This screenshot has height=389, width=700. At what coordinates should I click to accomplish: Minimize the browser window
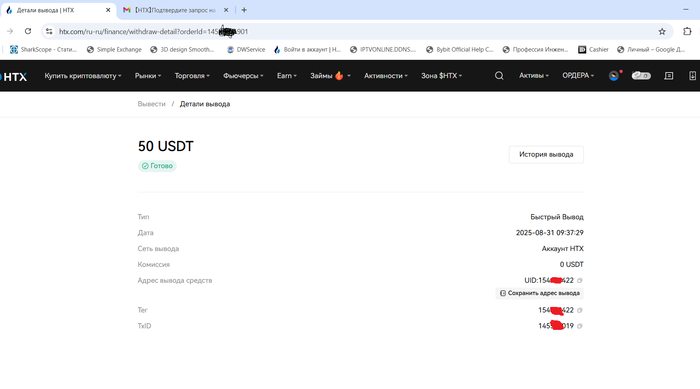click(686, 9)
